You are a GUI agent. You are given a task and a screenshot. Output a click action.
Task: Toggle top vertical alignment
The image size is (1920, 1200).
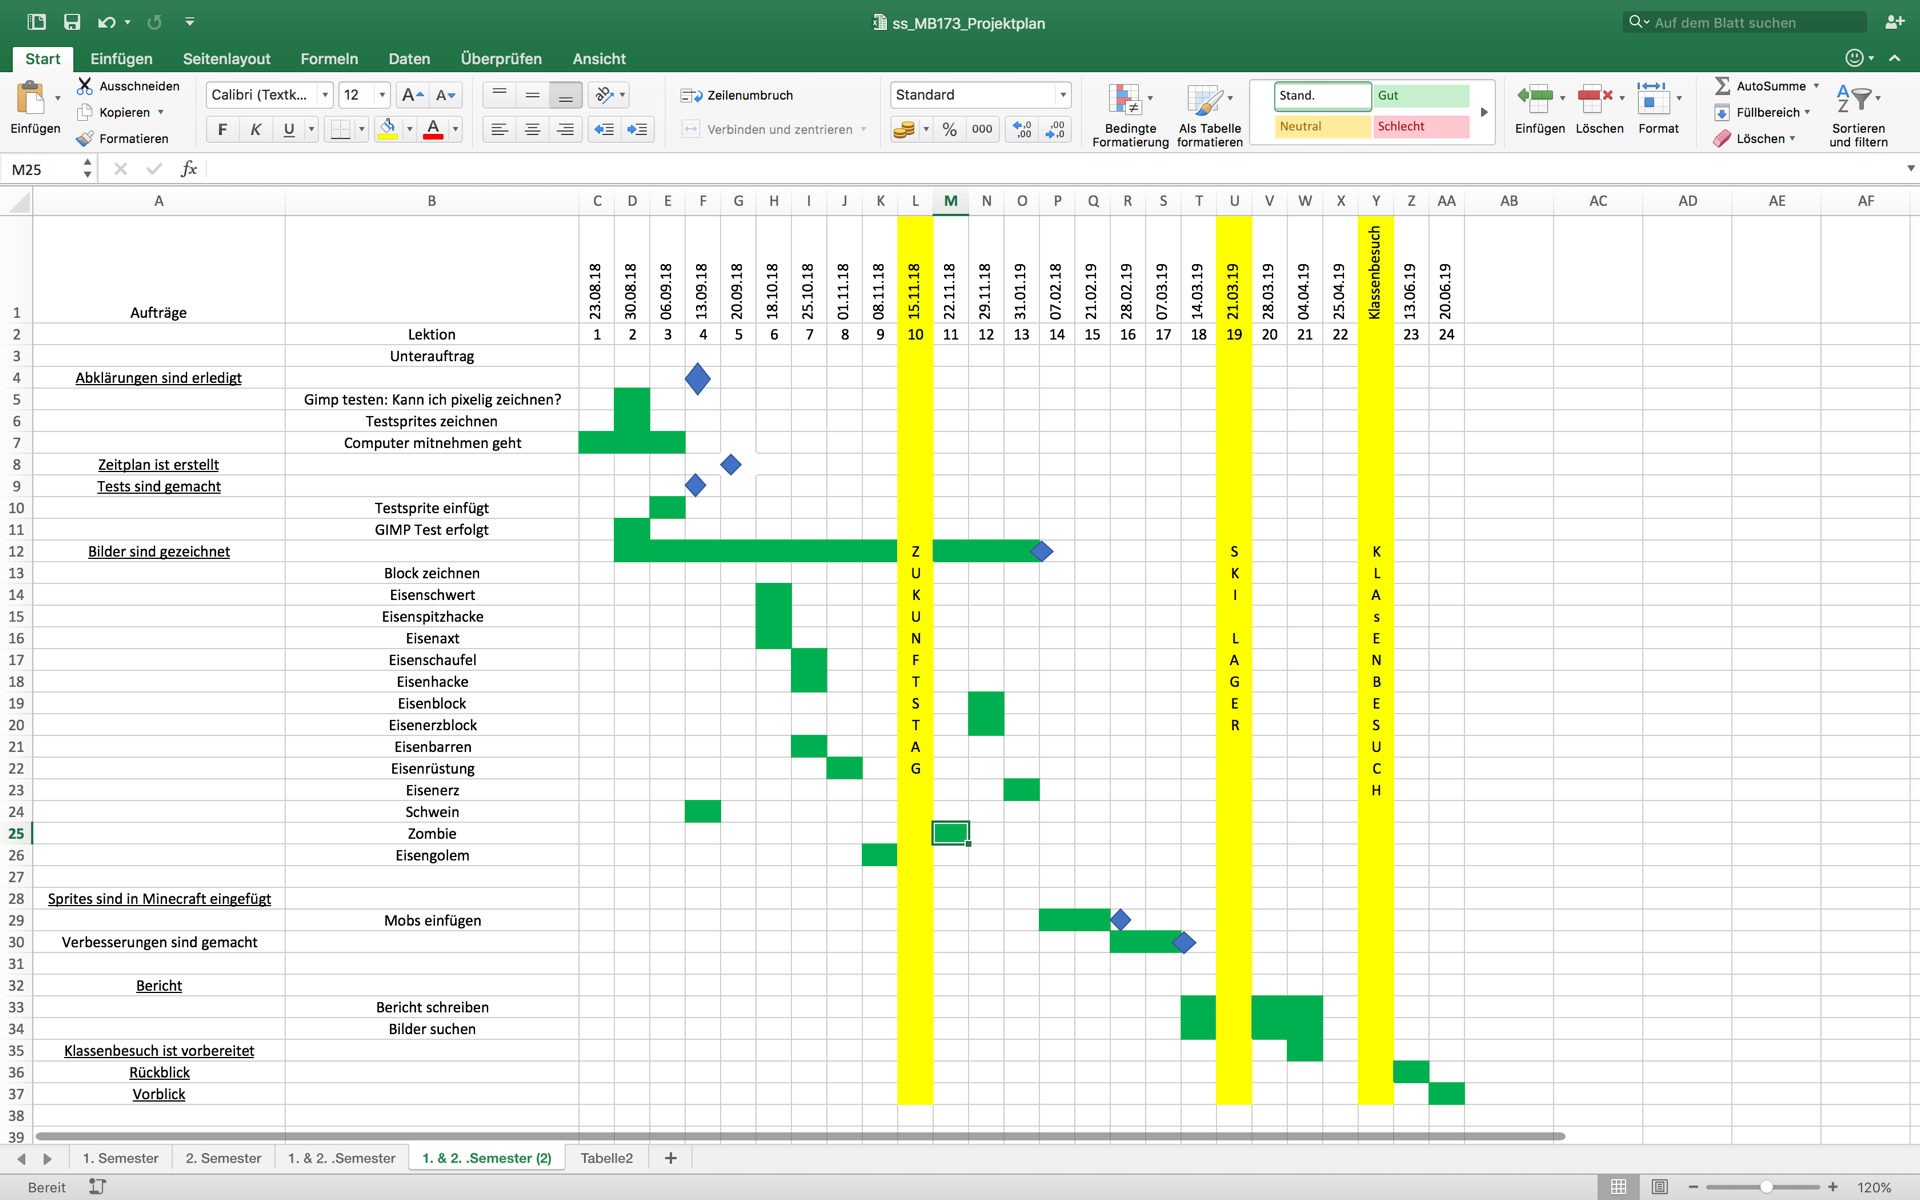pyautogui.click(x=499, y=95)
